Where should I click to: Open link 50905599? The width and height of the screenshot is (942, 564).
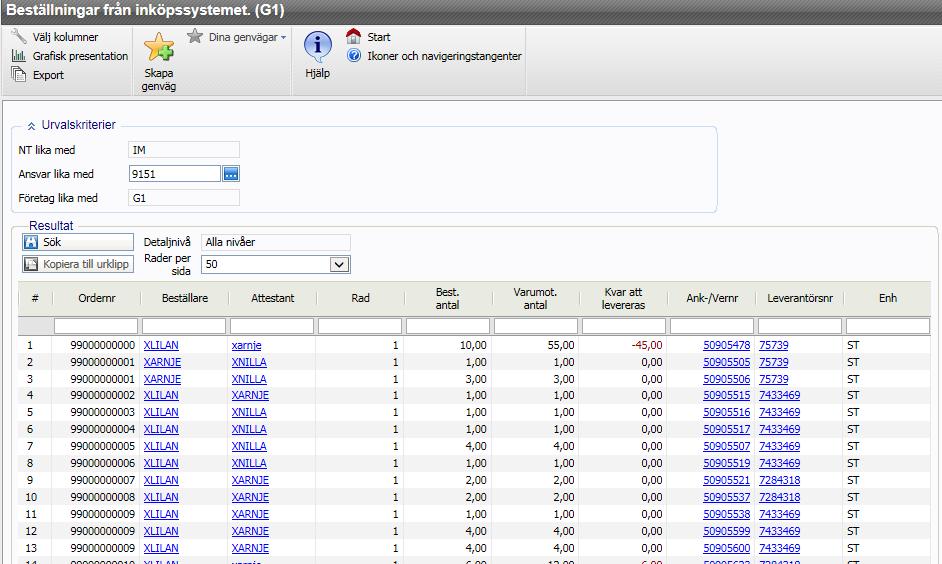tap(726, 531)
